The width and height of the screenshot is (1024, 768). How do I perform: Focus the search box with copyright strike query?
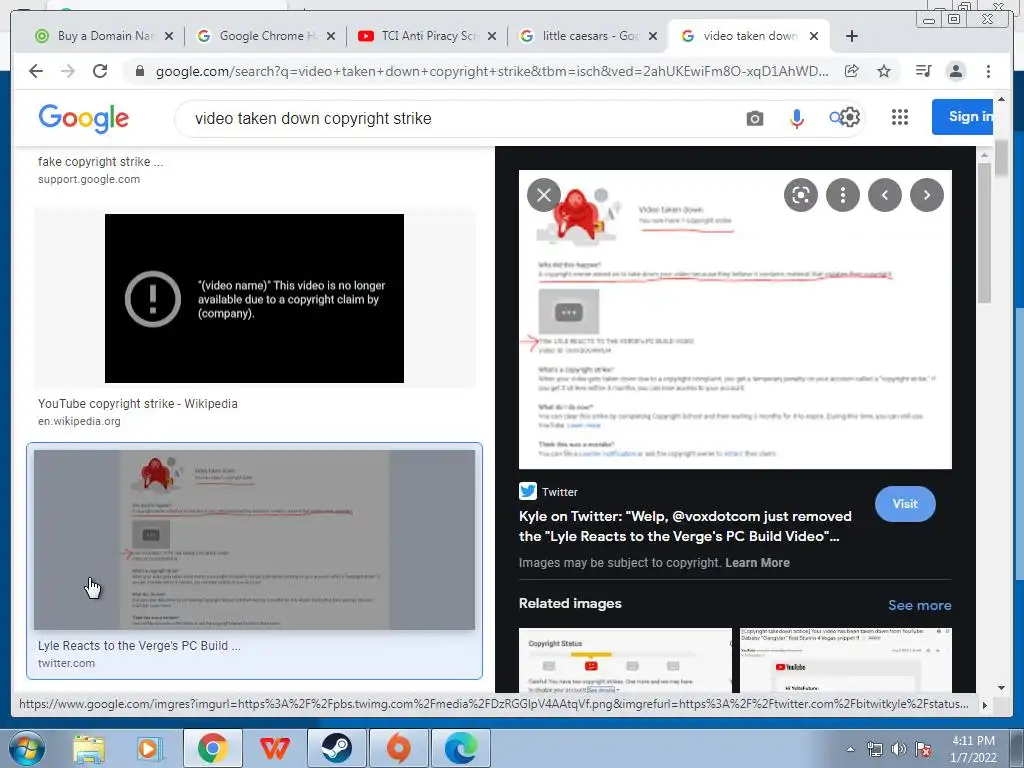tap(457, 119)
